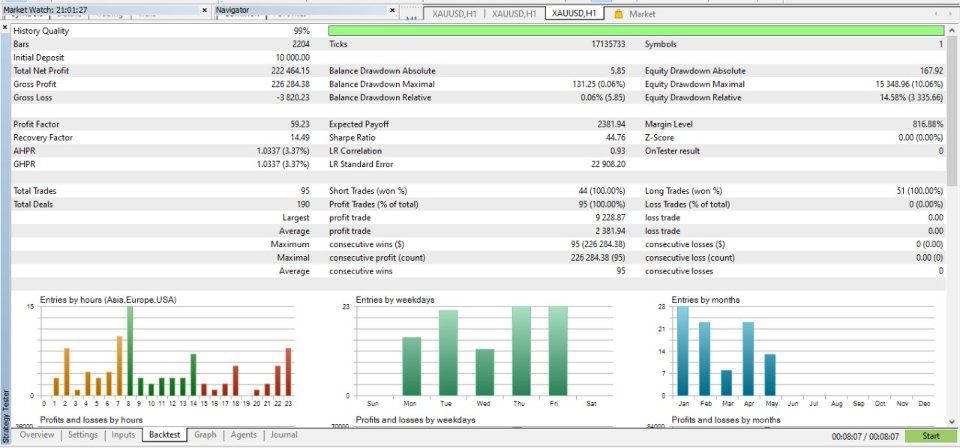Select the active XAUUSD,H1 chart tab
The width and height of the screenshot is (960, 448).
(x=574, y=13)
